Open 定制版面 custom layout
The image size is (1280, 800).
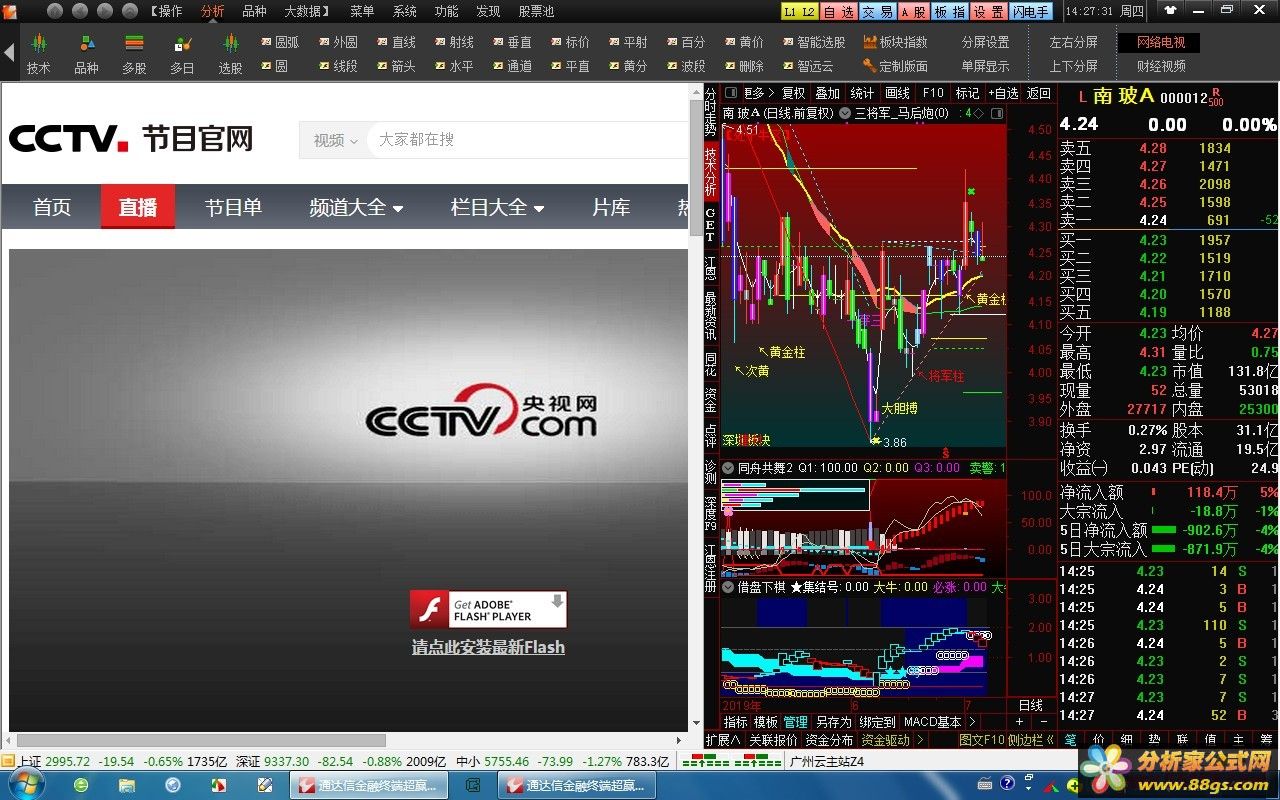(x=896, y=66)
